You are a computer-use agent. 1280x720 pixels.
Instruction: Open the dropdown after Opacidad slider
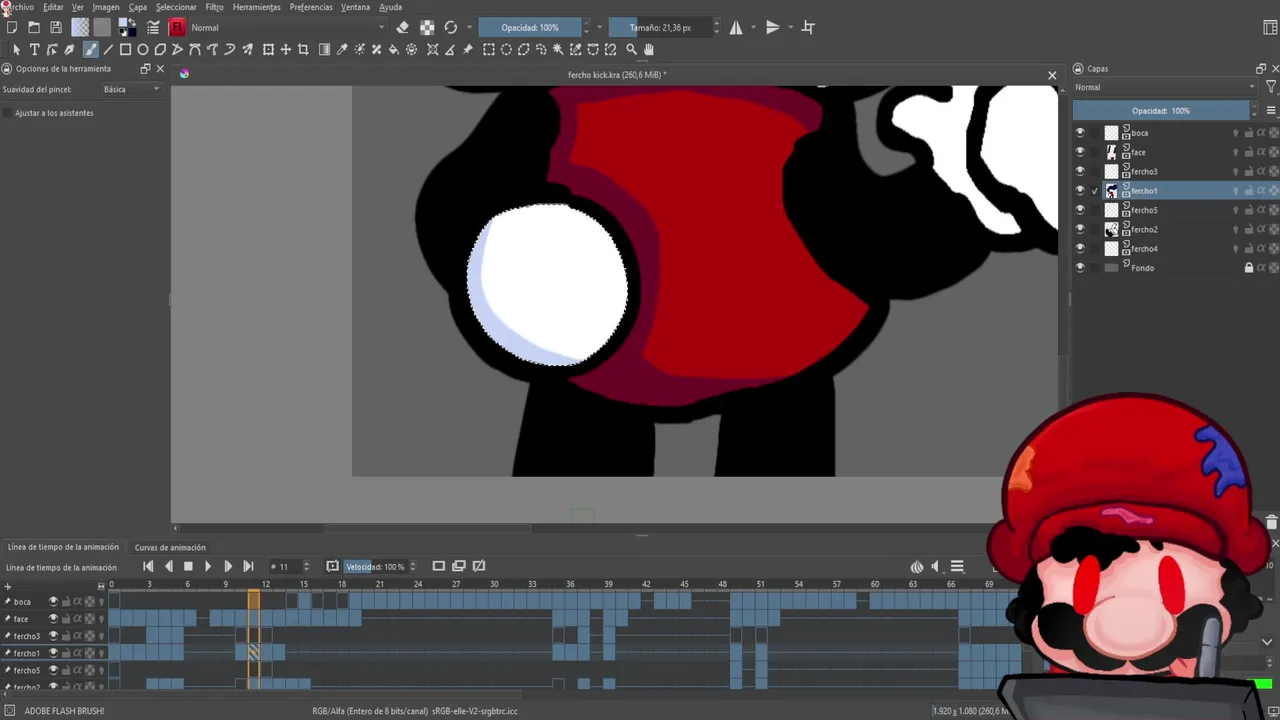pyautogui.click(x=599, y=28)
